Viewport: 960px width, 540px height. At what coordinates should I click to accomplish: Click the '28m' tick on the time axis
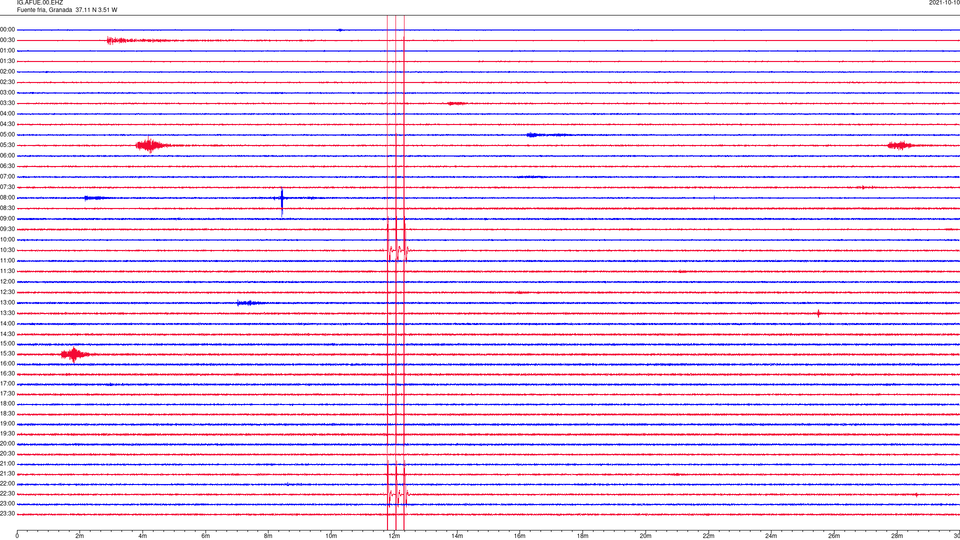(897, 536)
